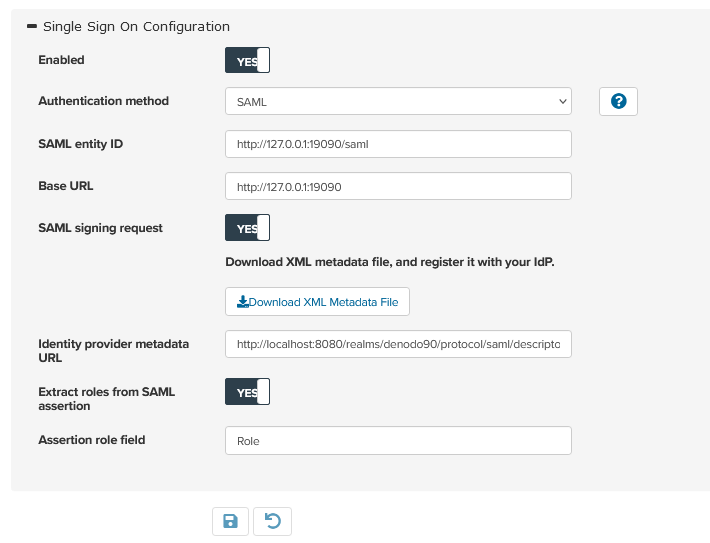
Task: Click the download icon on the metadata button
Action: [243, 302]
